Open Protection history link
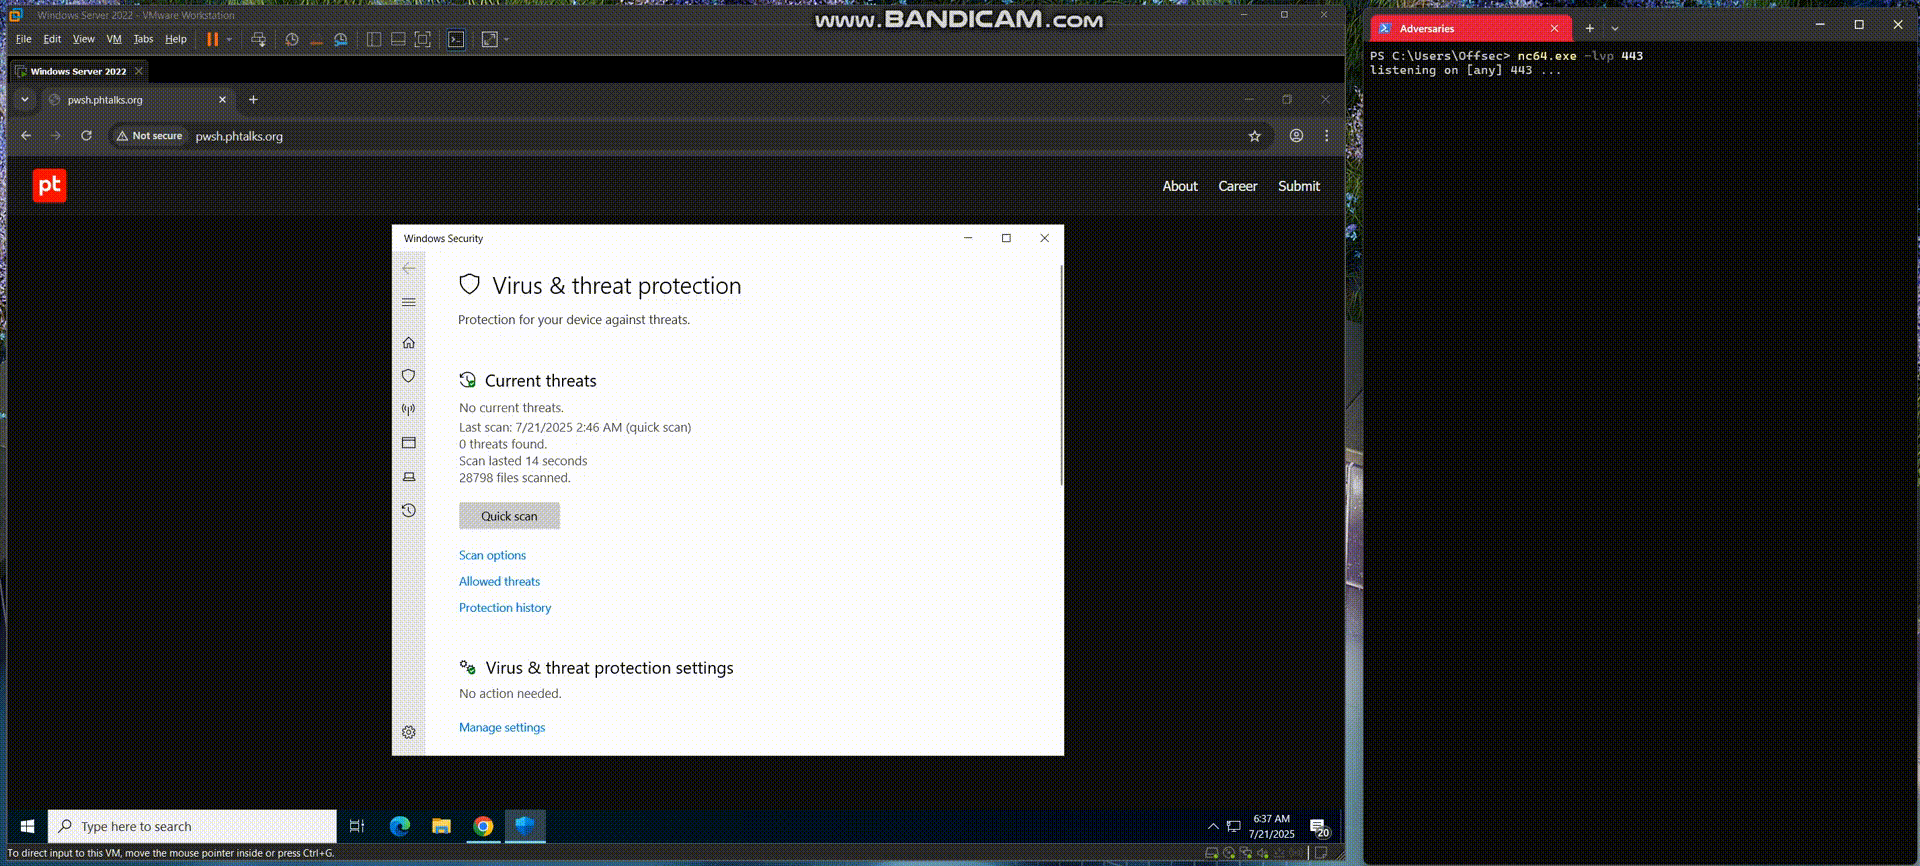Screen dimensions: 1920x866 [x=505, y=607]
